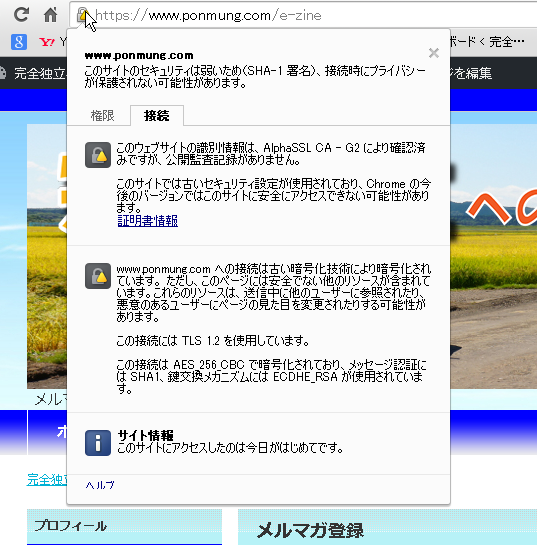Open the Yahoo bookmark icon
Image resolution: width=537 pixels, height=545 pixels.
pos(47,42)
